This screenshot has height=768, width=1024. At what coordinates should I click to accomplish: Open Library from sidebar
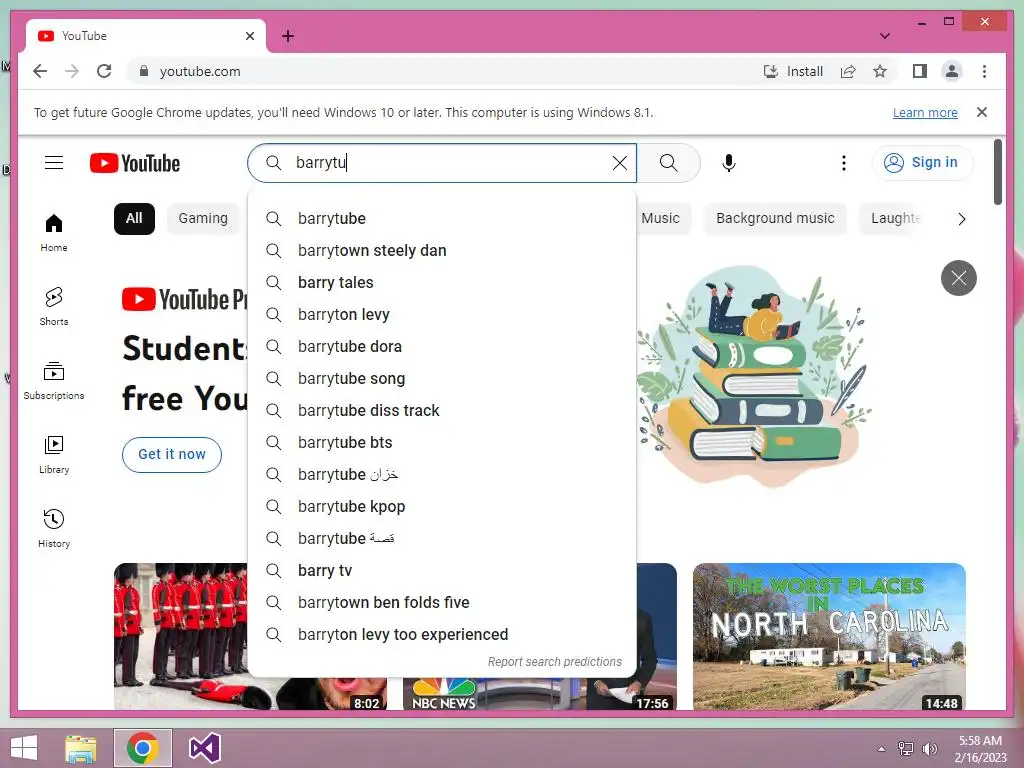pos(54,455)
